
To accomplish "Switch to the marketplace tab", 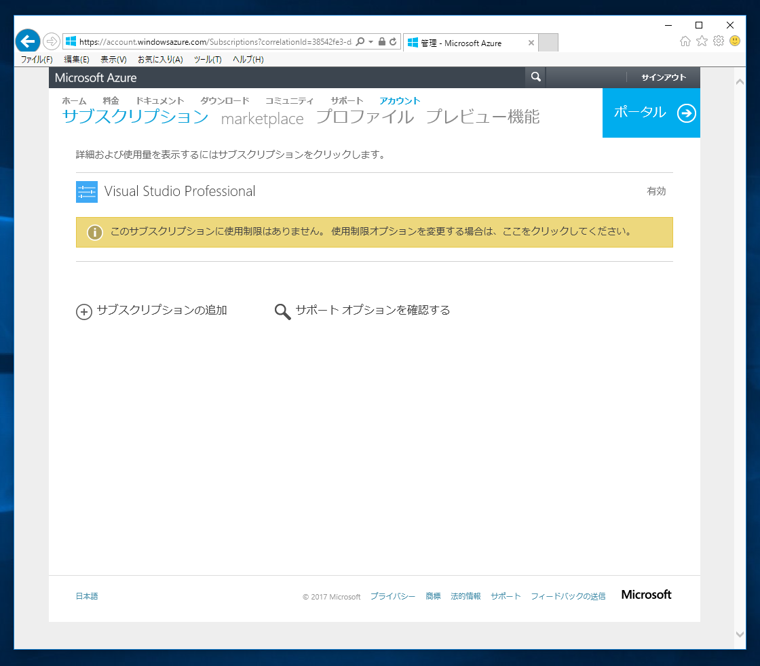I will pyautogui.click(x=262, y=119).
